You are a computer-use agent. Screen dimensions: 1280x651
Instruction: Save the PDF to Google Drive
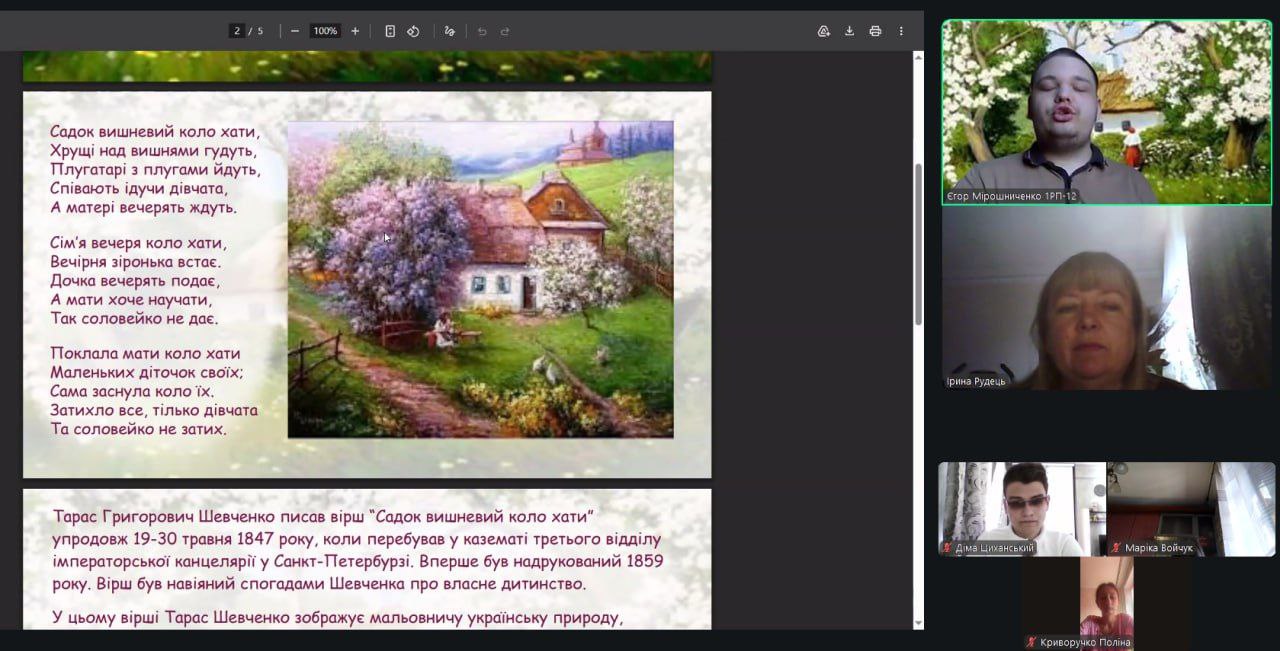(x=824, y=31)
